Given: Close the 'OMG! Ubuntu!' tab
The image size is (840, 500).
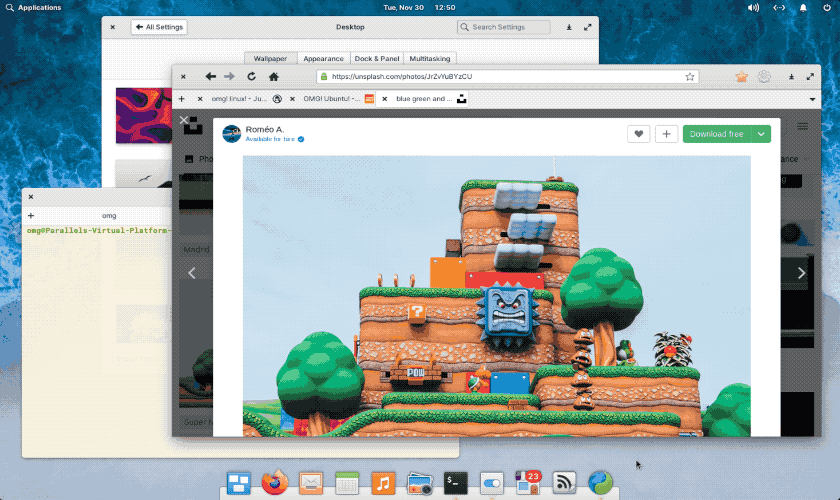Looking at the screenshot, I should tap(292, 99).
